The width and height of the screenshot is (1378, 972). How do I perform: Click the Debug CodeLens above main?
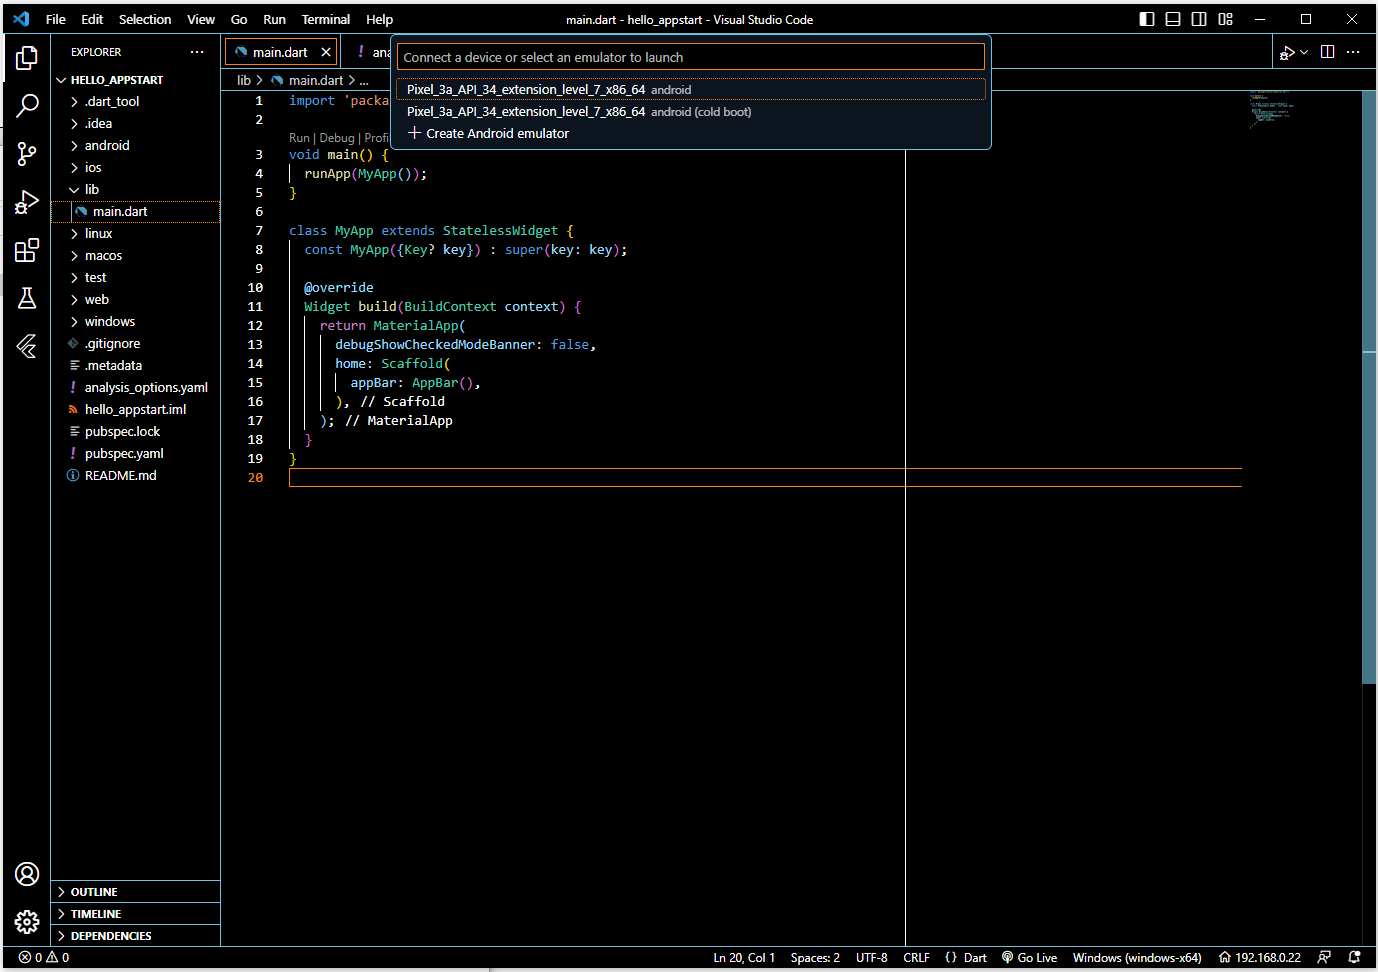(337, 138)
